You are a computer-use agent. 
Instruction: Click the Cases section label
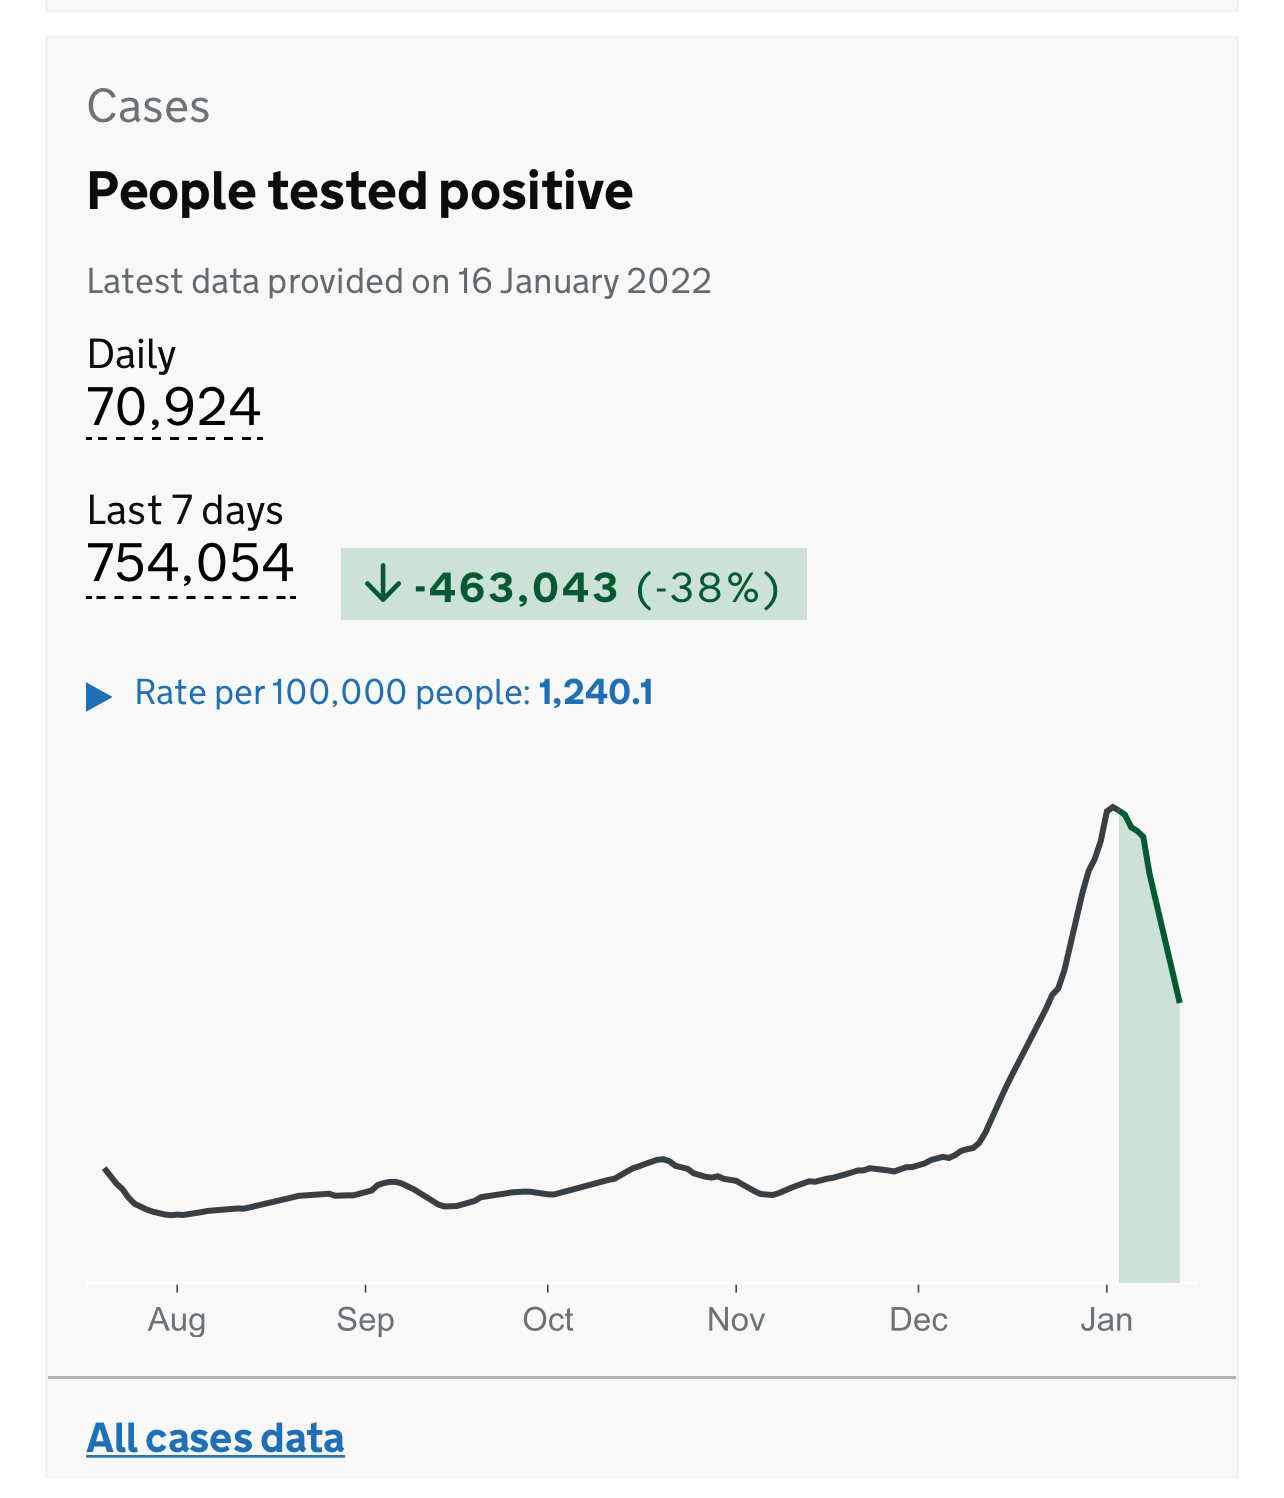click(149, 106)
